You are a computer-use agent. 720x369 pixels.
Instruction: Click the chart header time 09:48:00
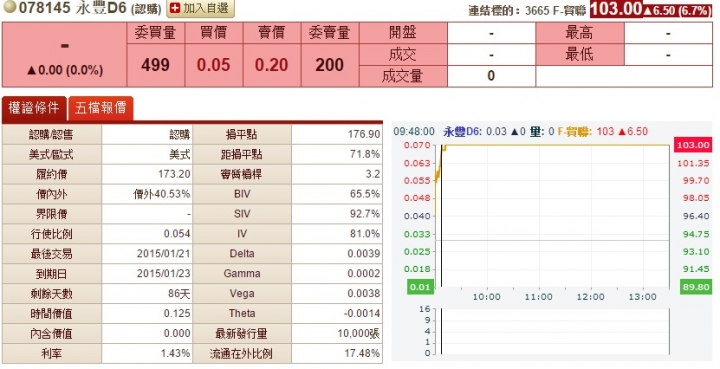[414, 132]
